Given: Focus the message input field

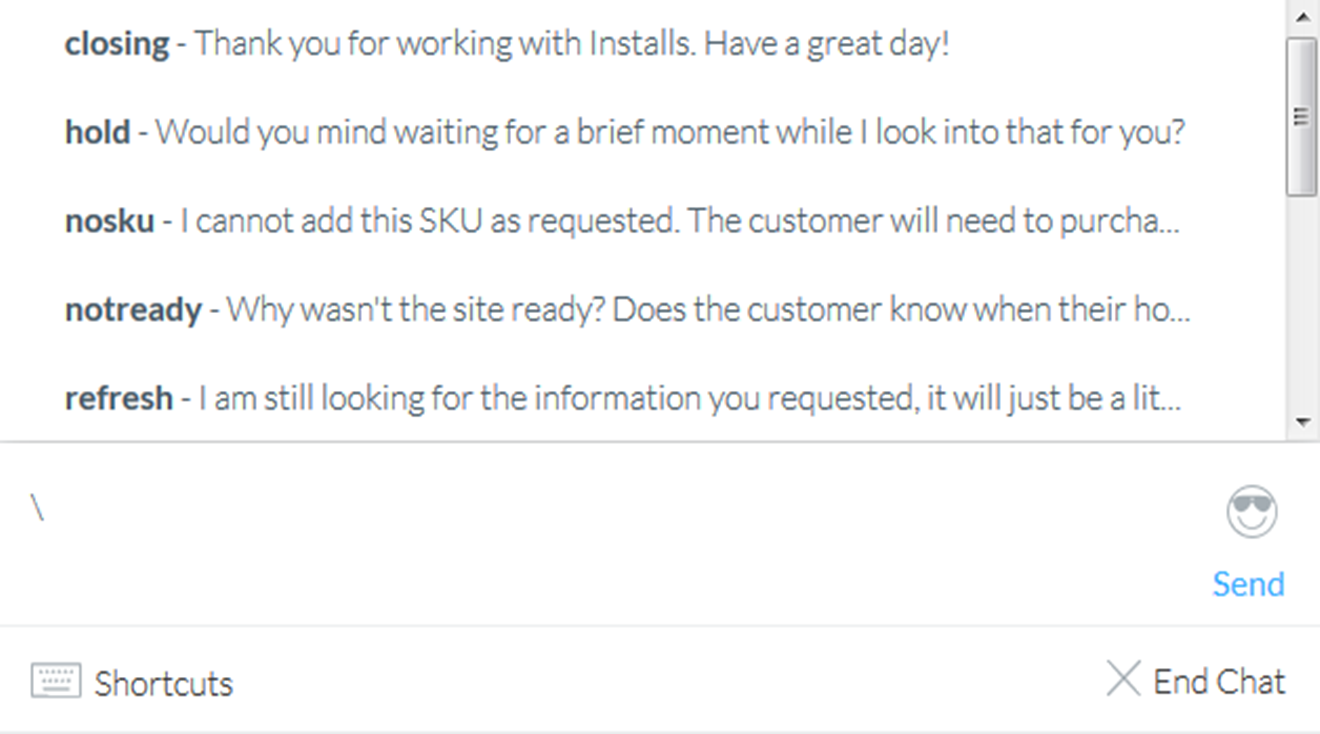Looking at the screenshot, I should click(x=600, y=530).
